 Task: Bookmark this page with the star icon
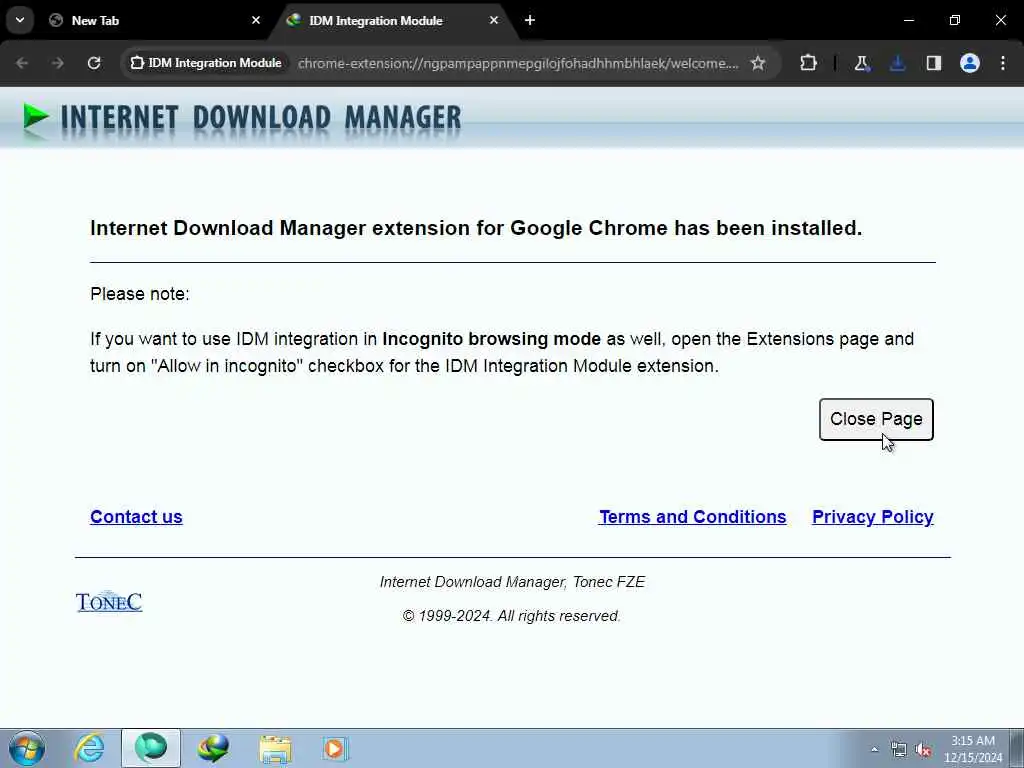(758, 63)
